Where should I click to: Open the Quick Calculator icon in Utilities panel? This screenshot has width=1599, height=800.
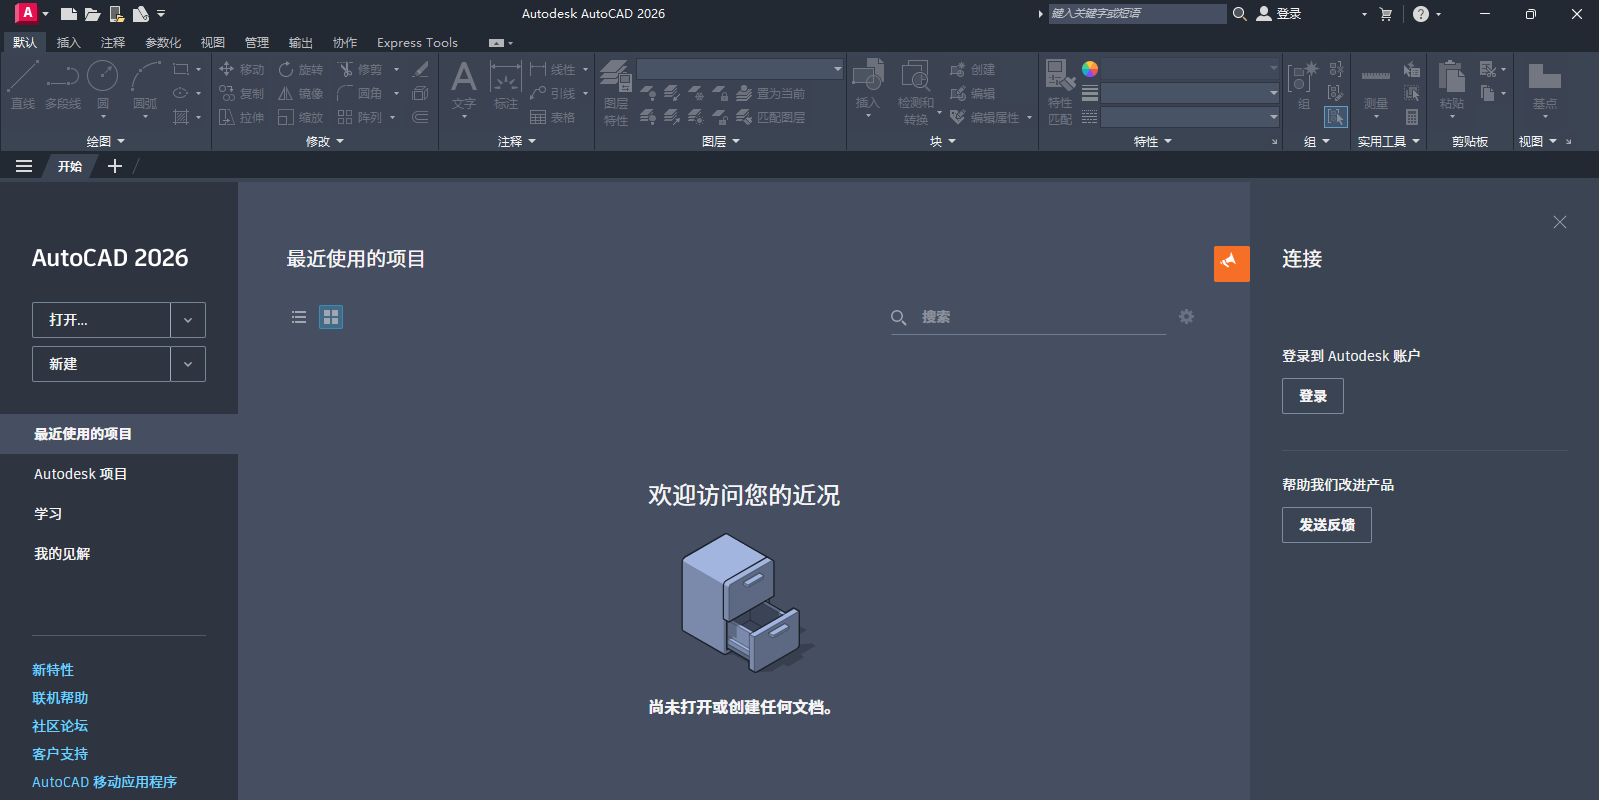(x=1412, y=117)
